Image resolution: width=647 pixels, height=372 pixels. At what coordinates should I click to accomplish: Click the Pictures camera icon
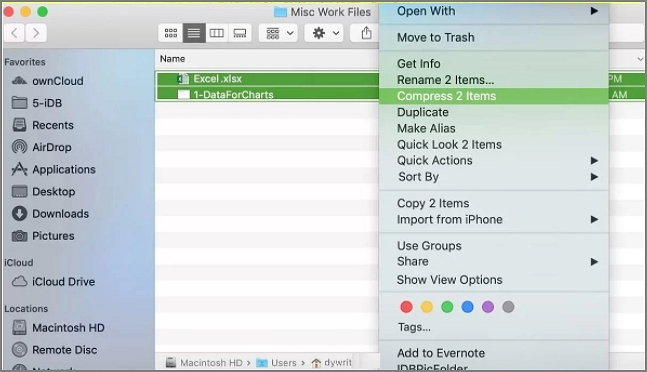click(x=19, y=236)
